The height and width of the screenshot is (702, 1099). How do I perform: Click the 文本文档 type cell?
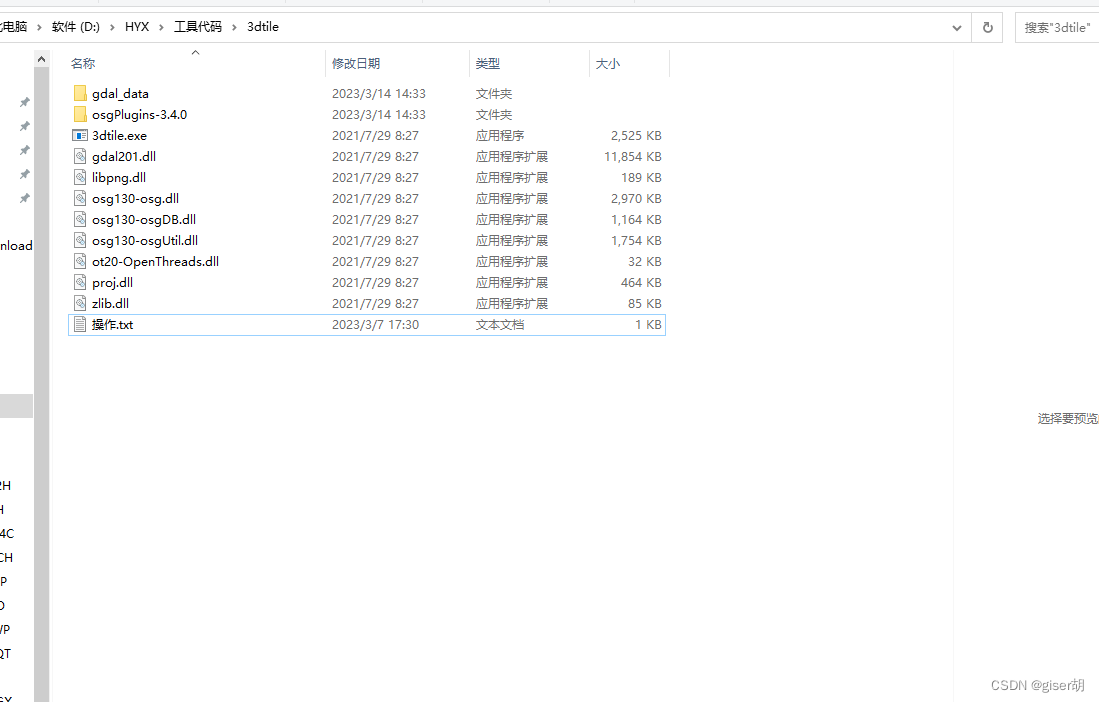[x=500, y=324]
